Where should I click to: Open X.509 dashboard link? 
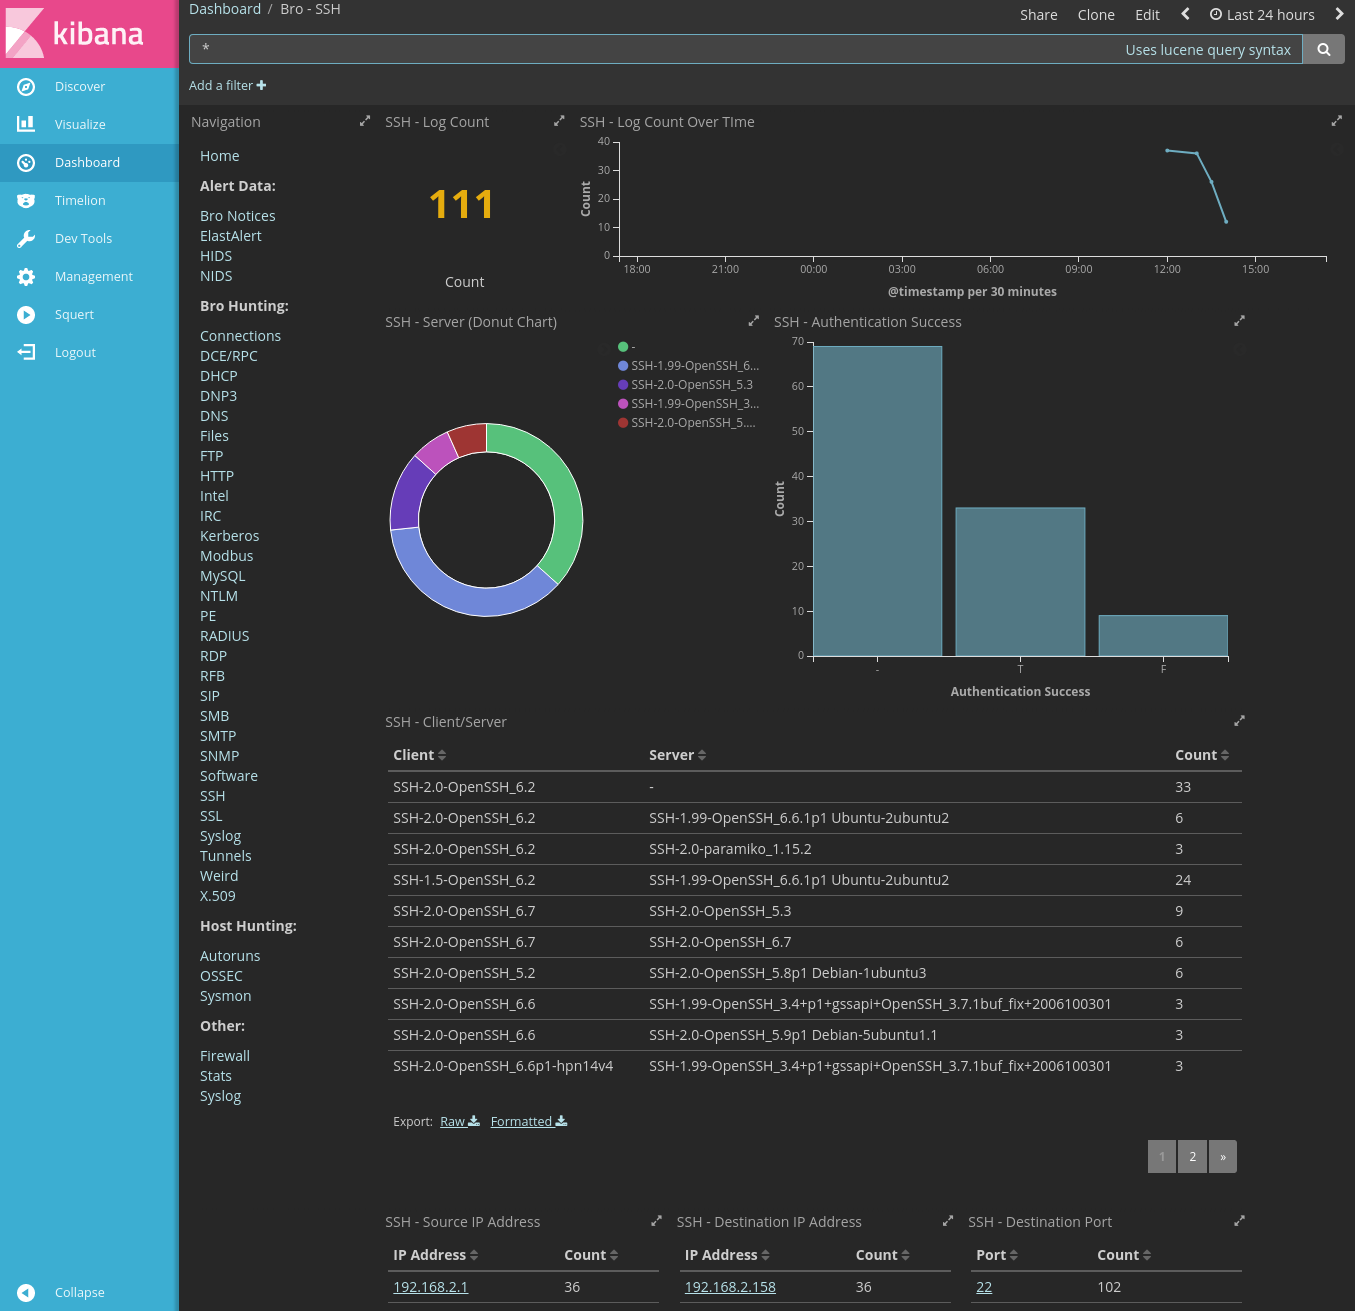point(217,896)
